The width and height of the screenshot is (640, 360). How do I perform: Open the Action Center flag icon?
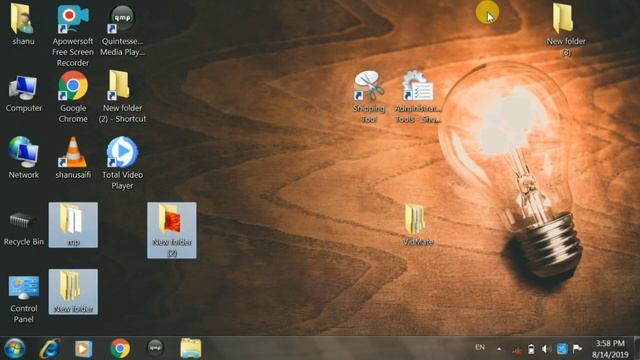(577, 349)
